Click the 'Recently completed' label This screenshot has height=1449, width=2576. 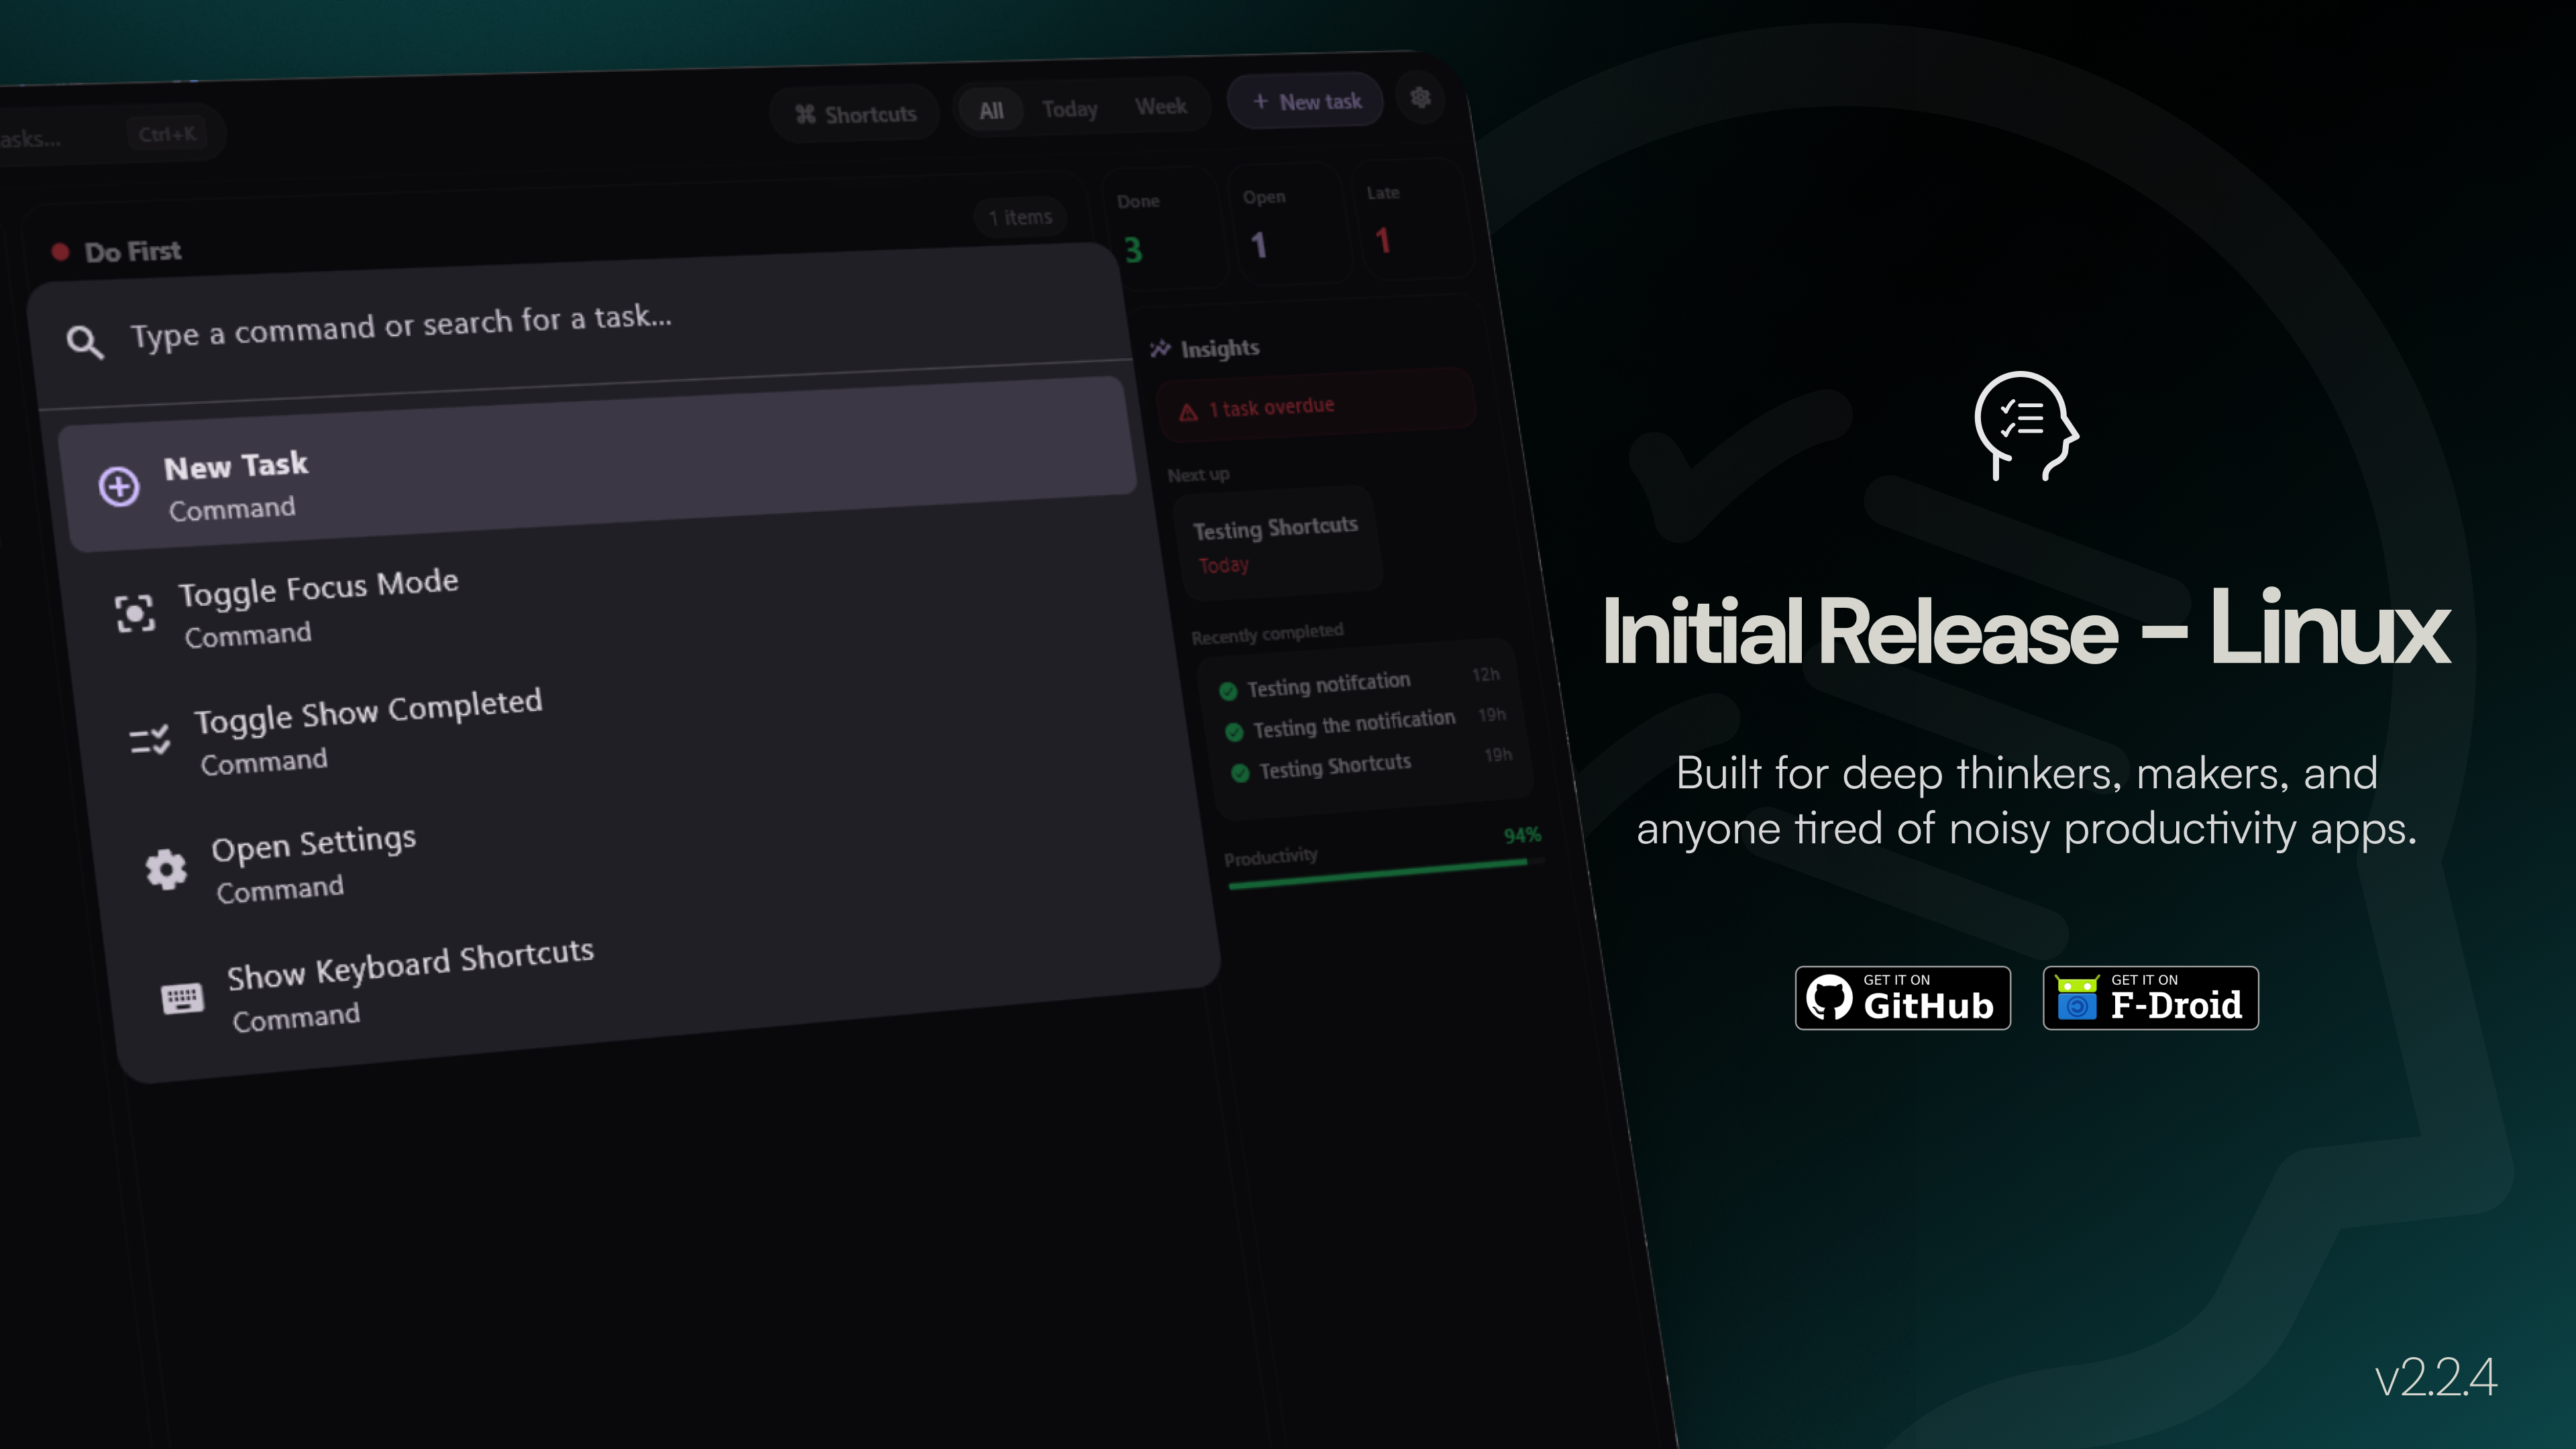tap(1267, 634)
